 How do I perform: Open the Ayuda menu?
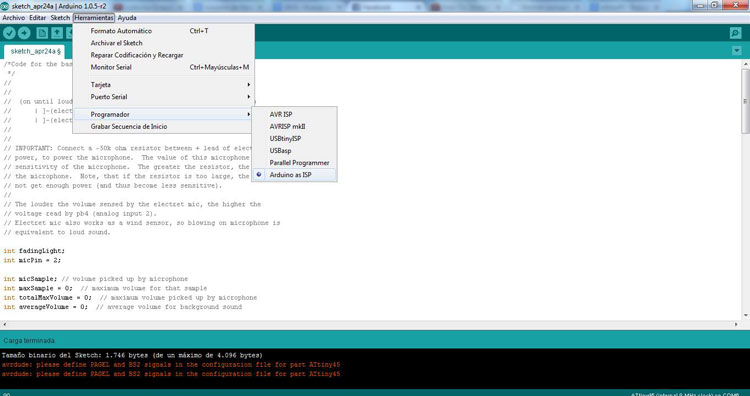tap(127, 18)
